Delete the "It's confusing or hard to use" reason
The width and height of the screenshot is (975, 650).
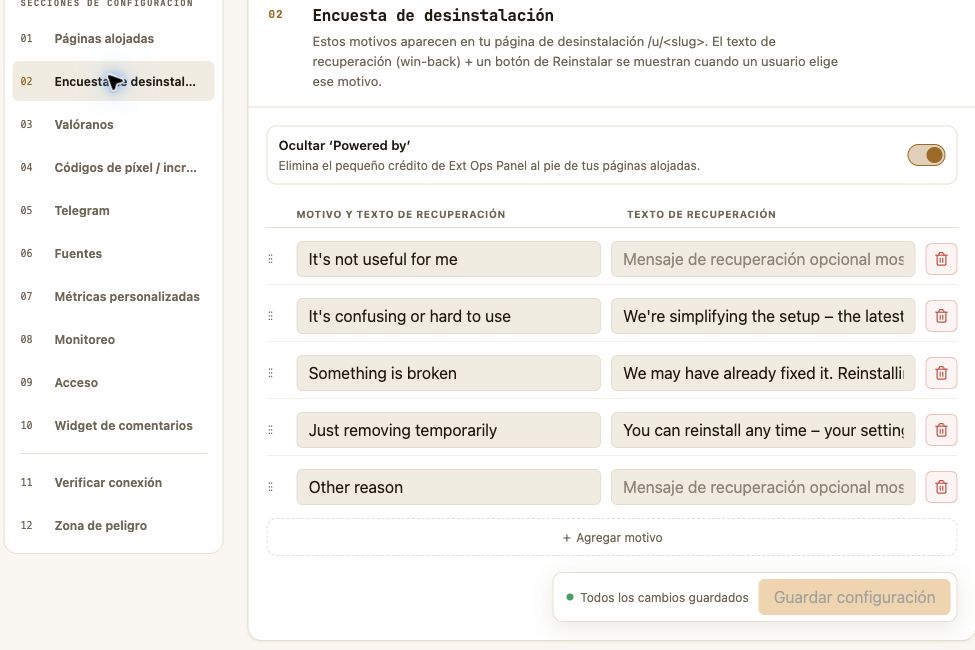pos(941,316)
